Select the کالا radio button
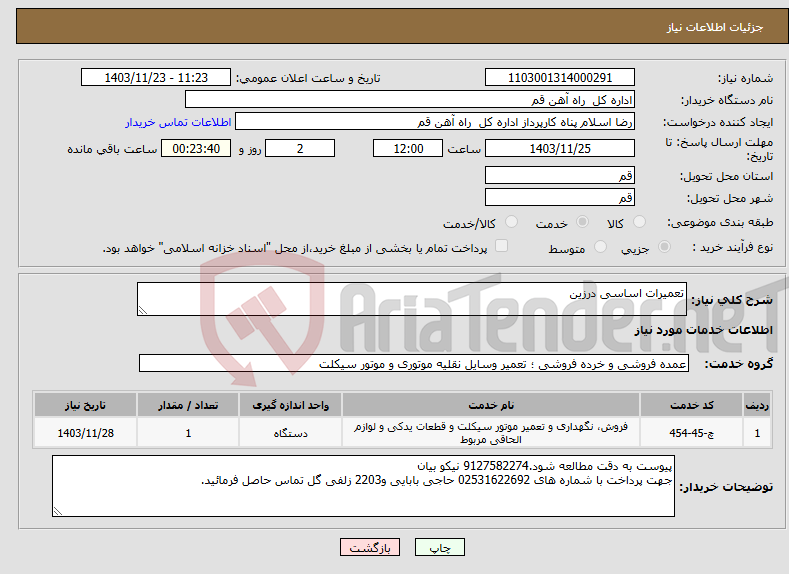Viewport: 789px width, 574px height. pyautogui.click(x=639, y=222)
